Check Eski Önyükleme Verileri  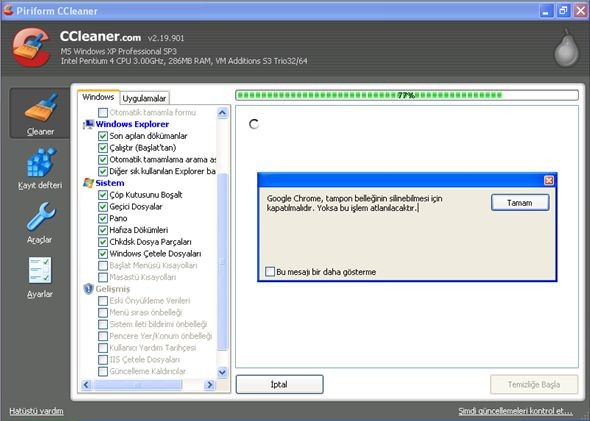[102, 301]
